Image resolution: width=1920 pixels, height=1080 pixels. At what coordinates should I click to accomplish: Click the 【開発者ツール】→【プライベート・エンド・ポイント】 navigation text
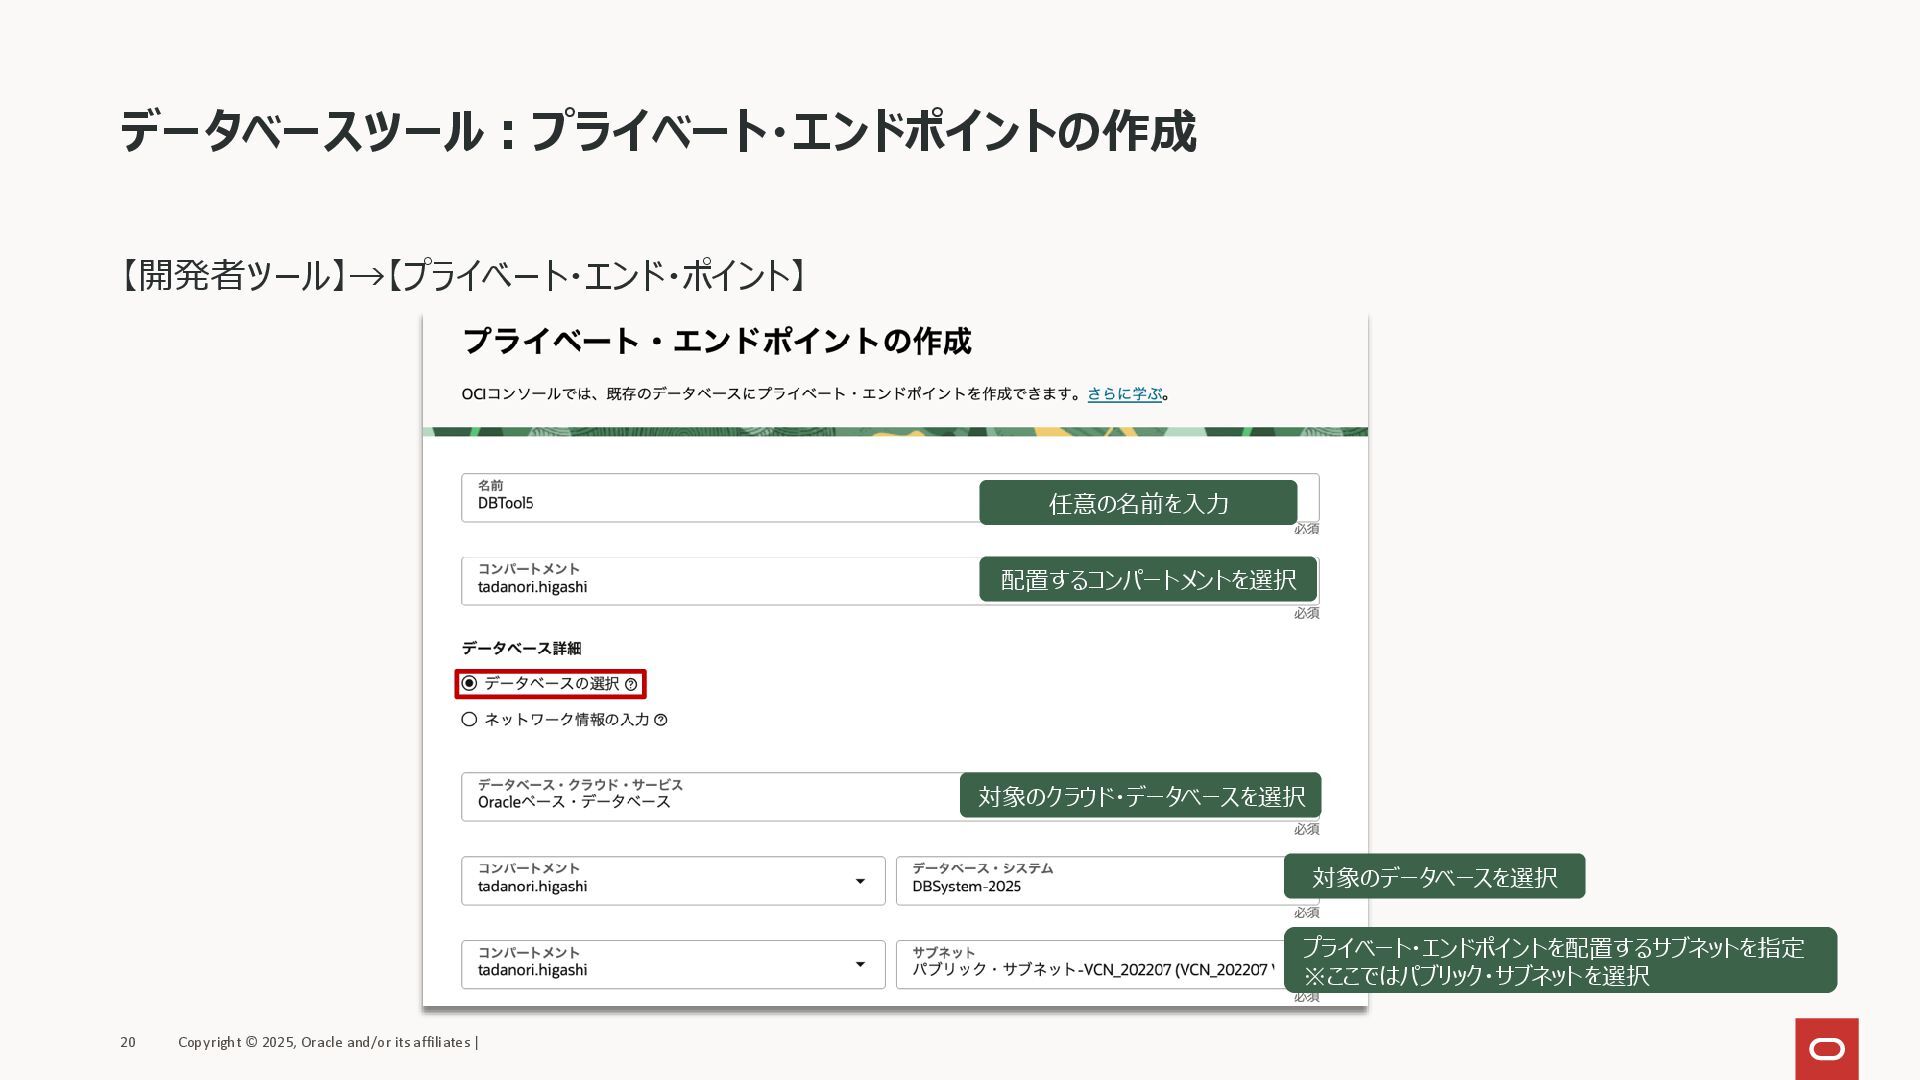click(x=461, y=275)
